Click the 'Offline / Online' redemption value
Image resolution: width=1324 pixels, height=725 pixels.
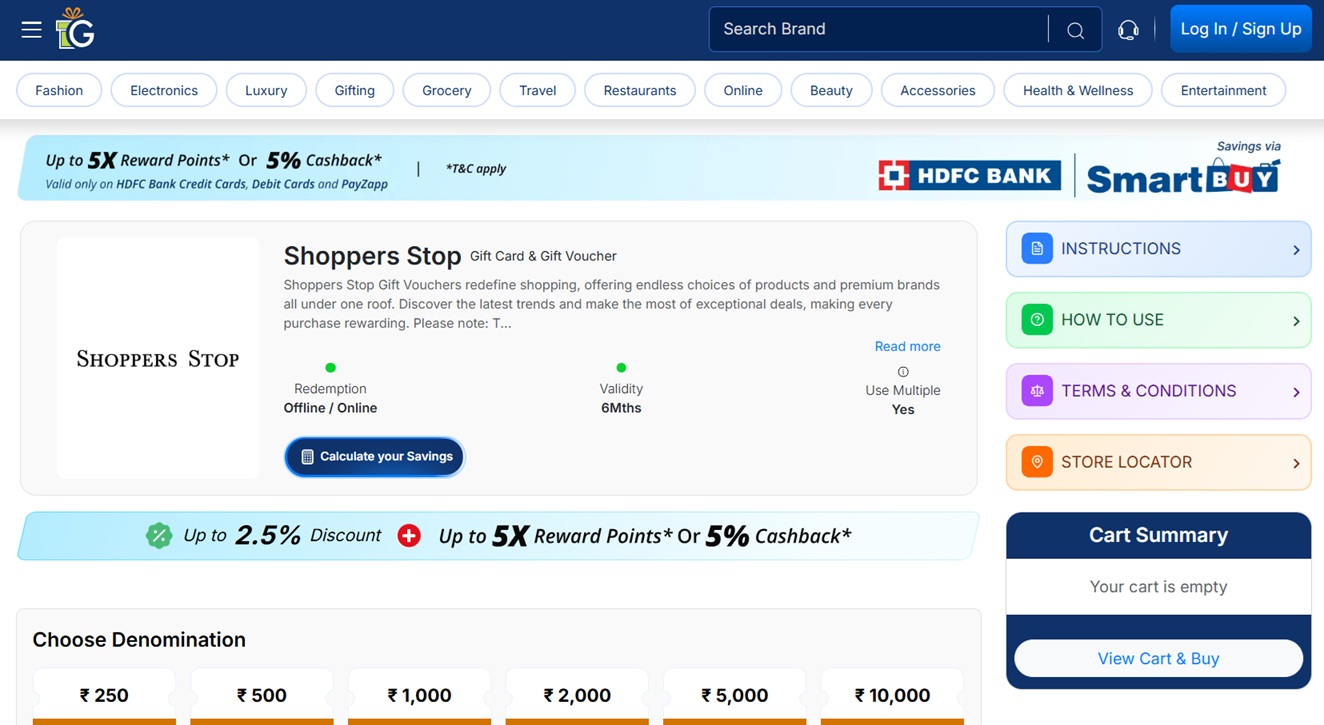(330, 408)
